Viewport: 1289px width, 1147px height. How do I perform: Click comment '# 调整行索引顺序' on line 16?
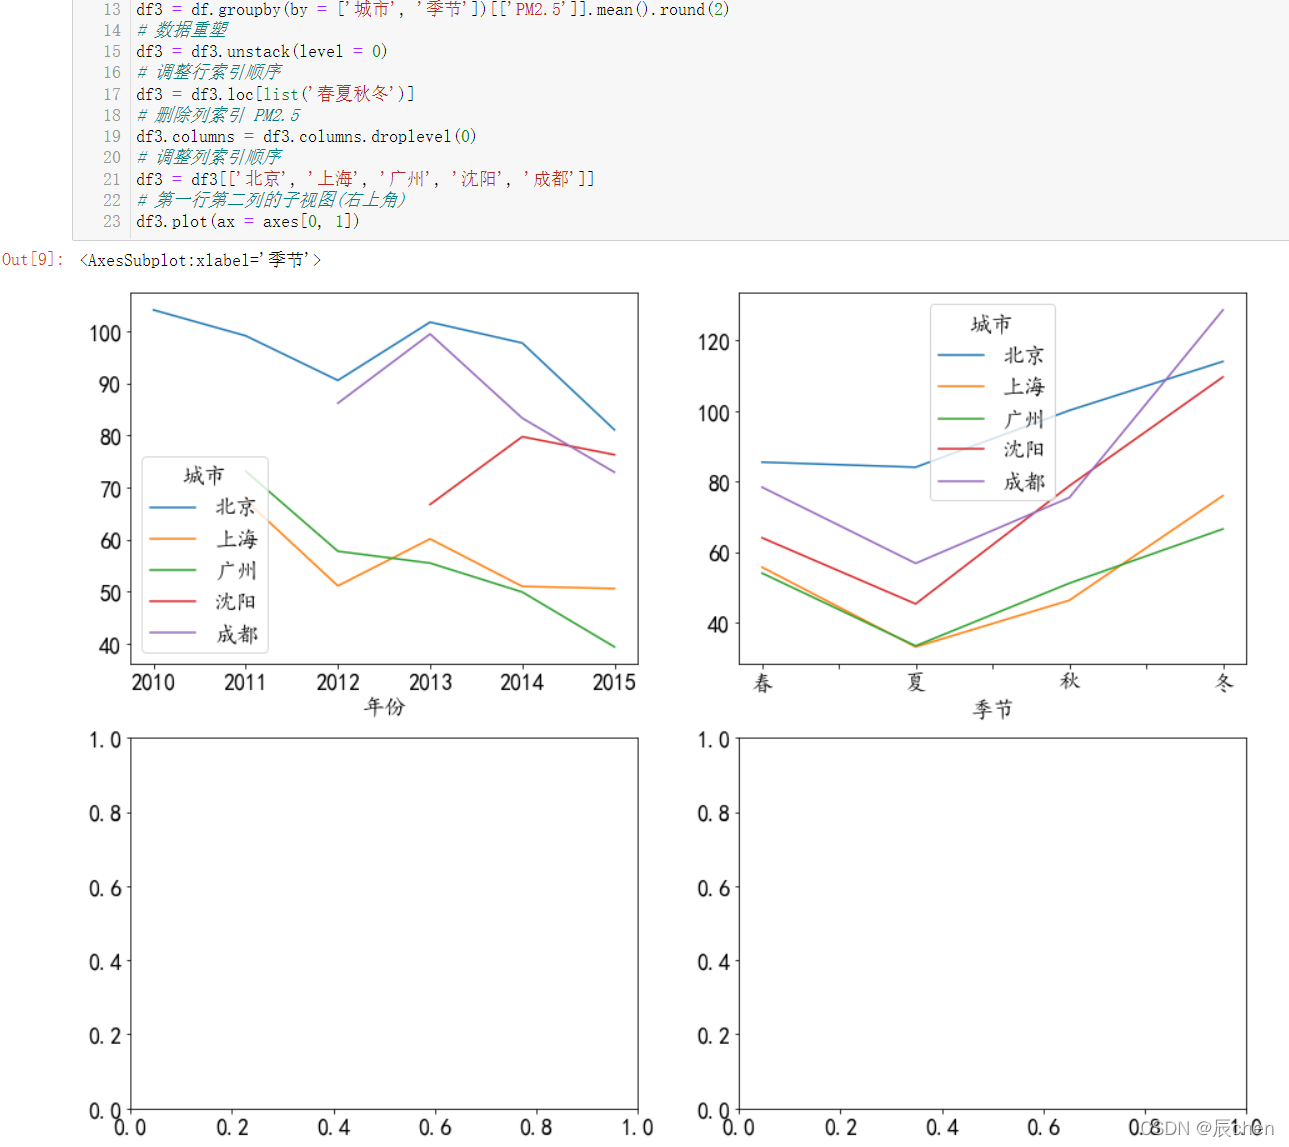click(x=209, y=72)
